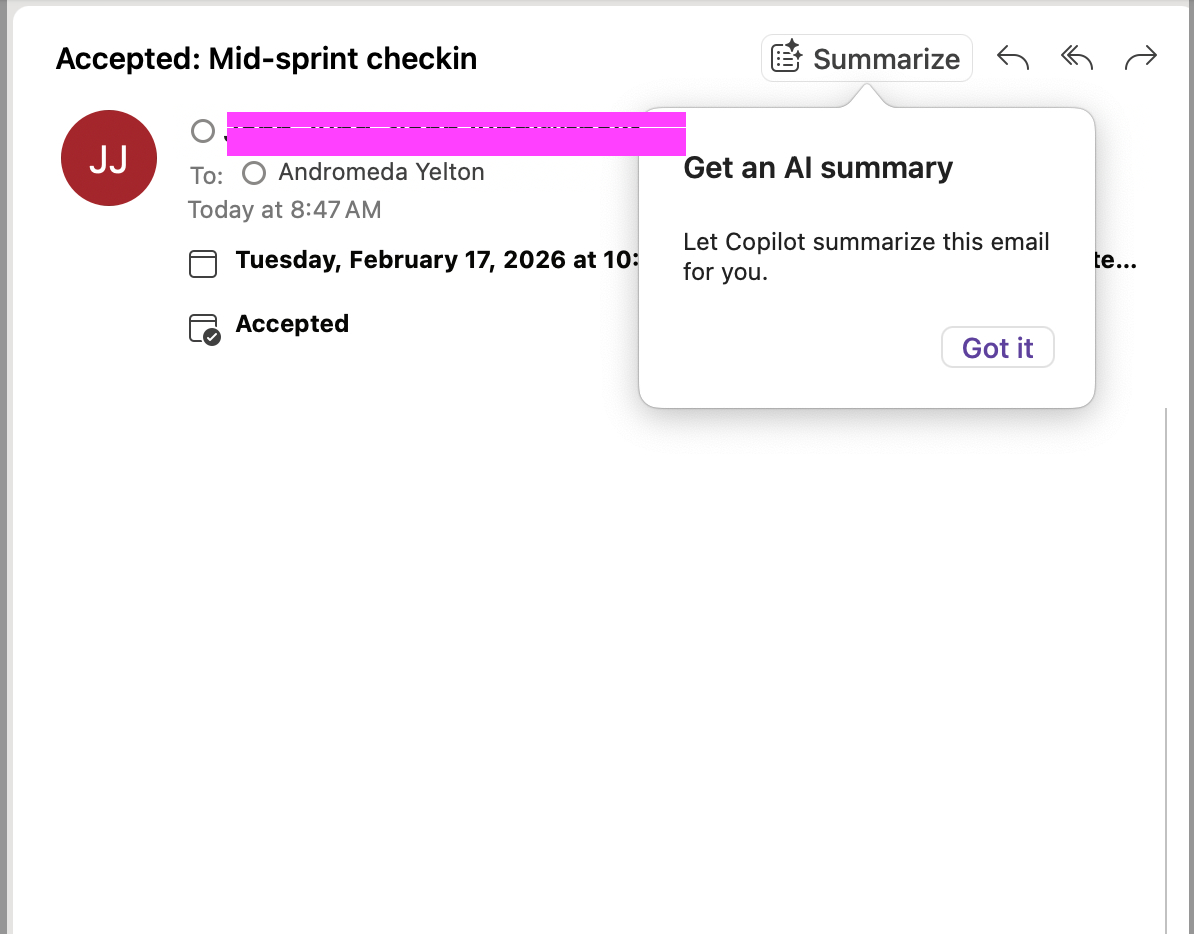Click the sender's presence status circle
This screenshot has width=1194, height=934.
[x=203, y=131]
